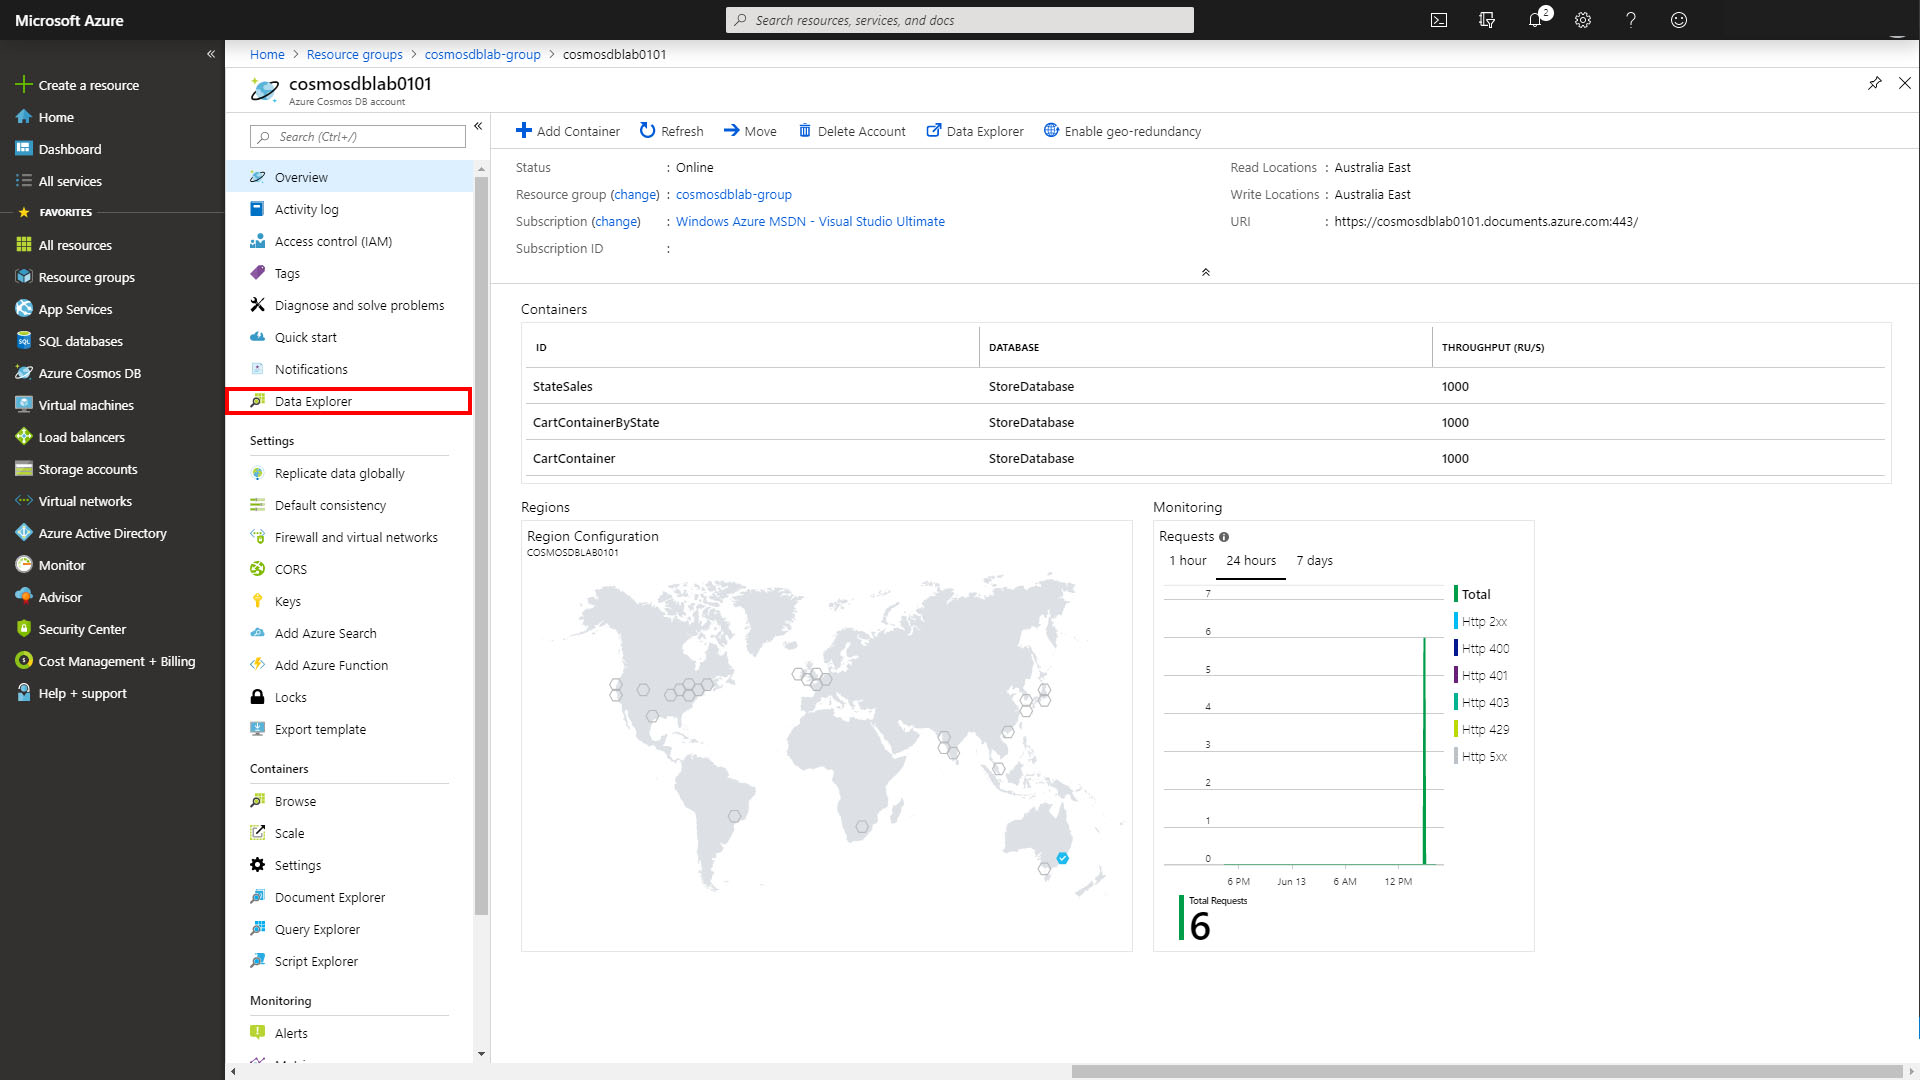Open the notifications bell
This screenshot has width=1920, height=1080.
(x=1535, y=20)
